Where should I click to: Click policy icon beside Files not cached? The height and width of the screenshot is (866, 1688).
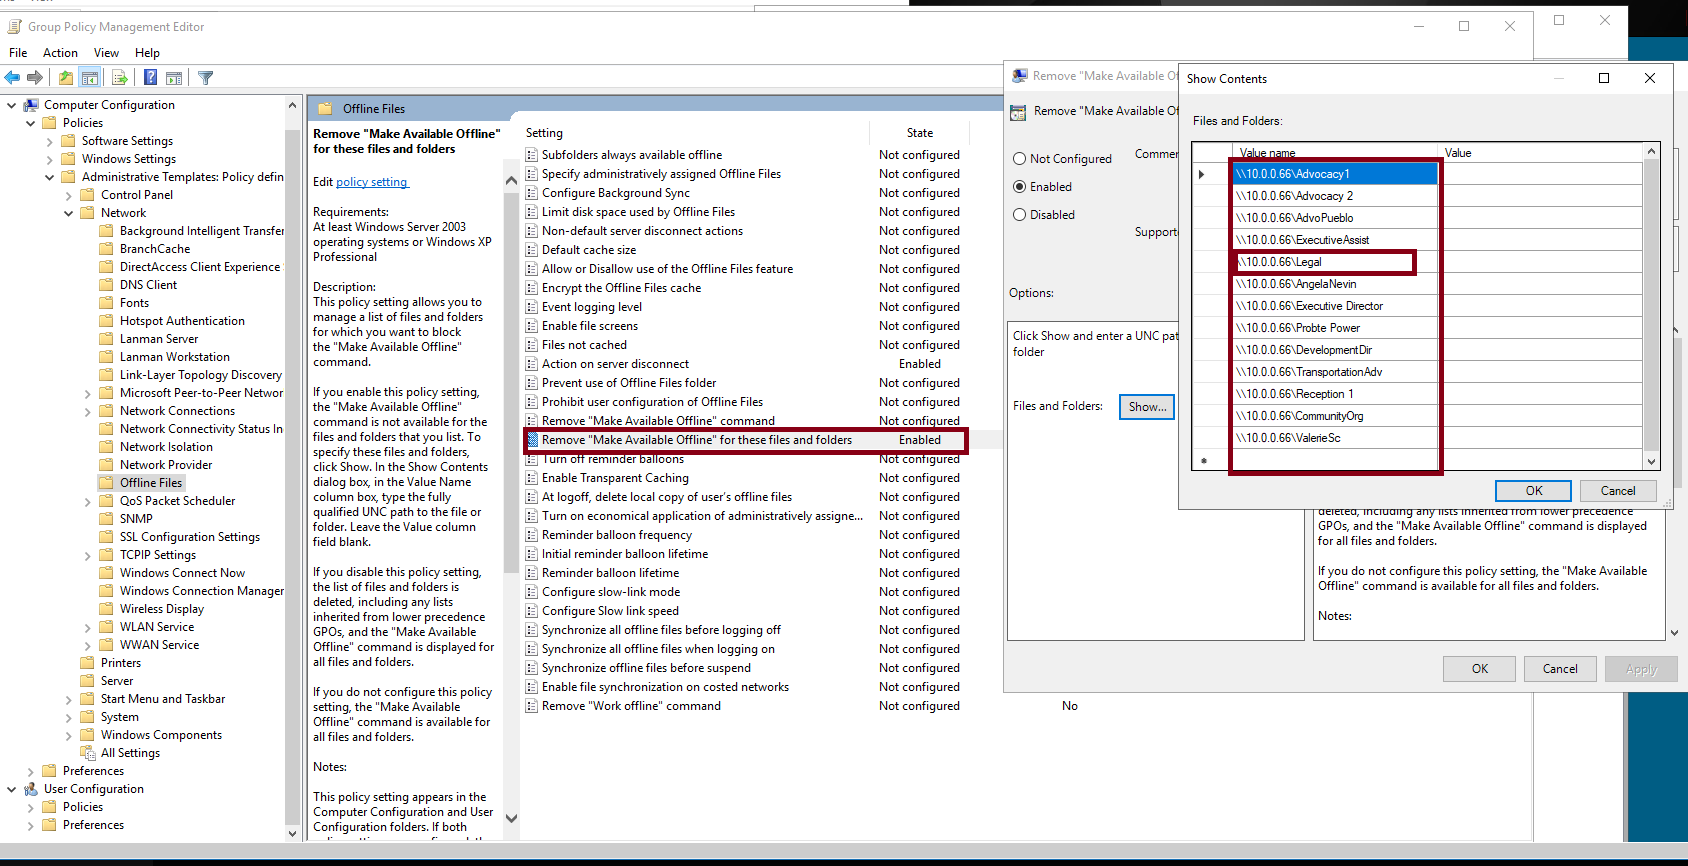click(x=532, y=345)
